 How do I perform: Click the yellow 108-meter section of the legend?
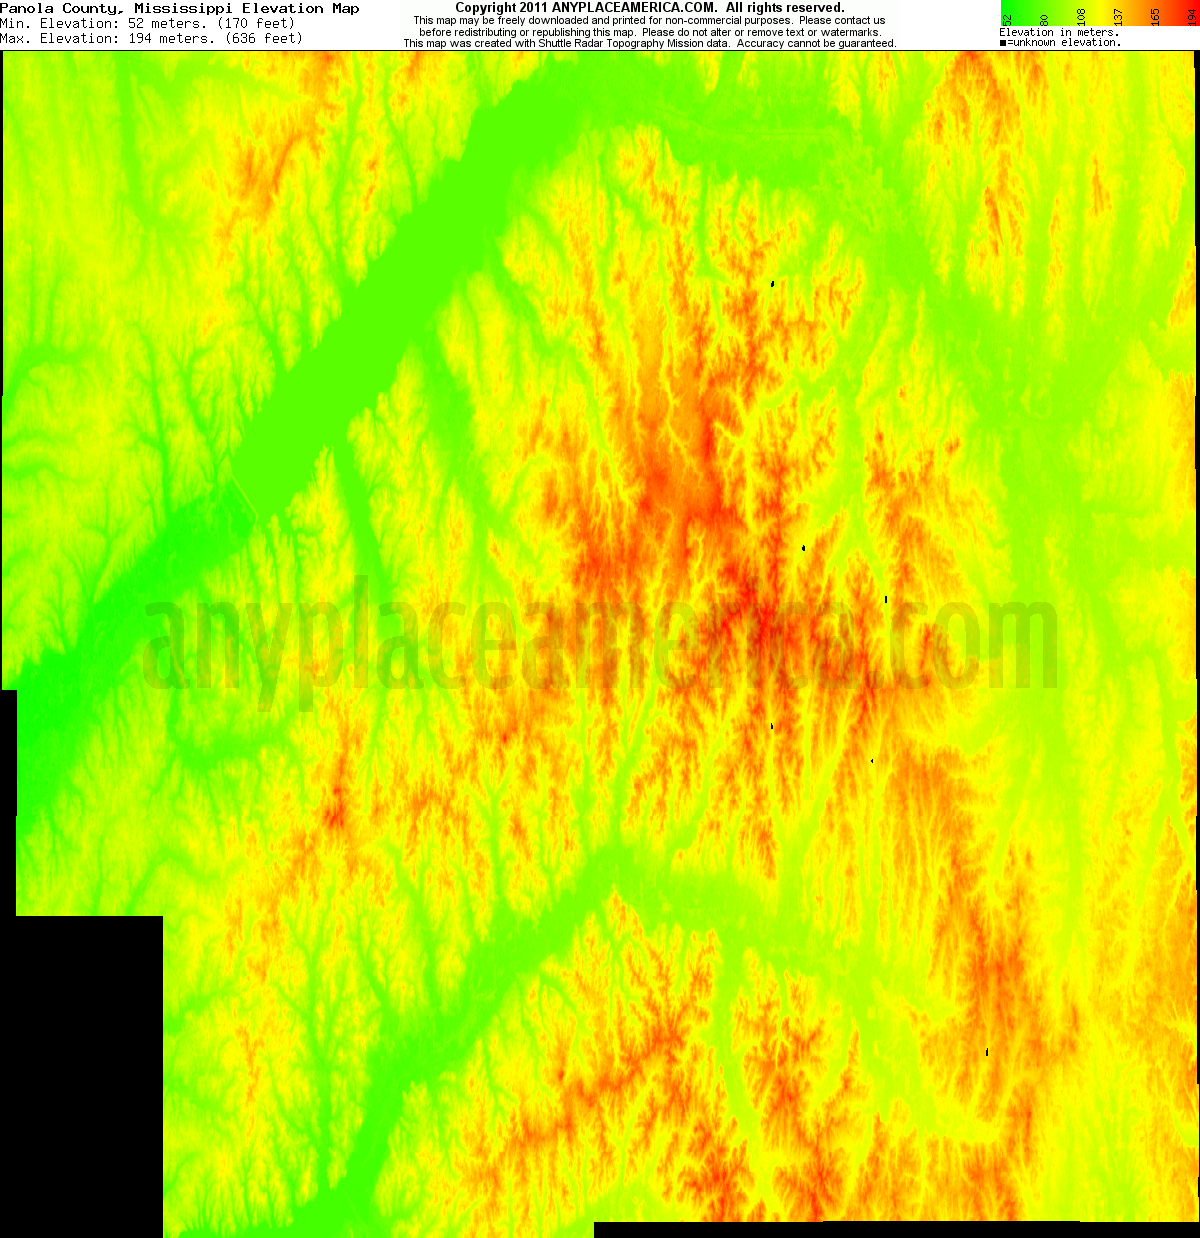[1082, 12]
